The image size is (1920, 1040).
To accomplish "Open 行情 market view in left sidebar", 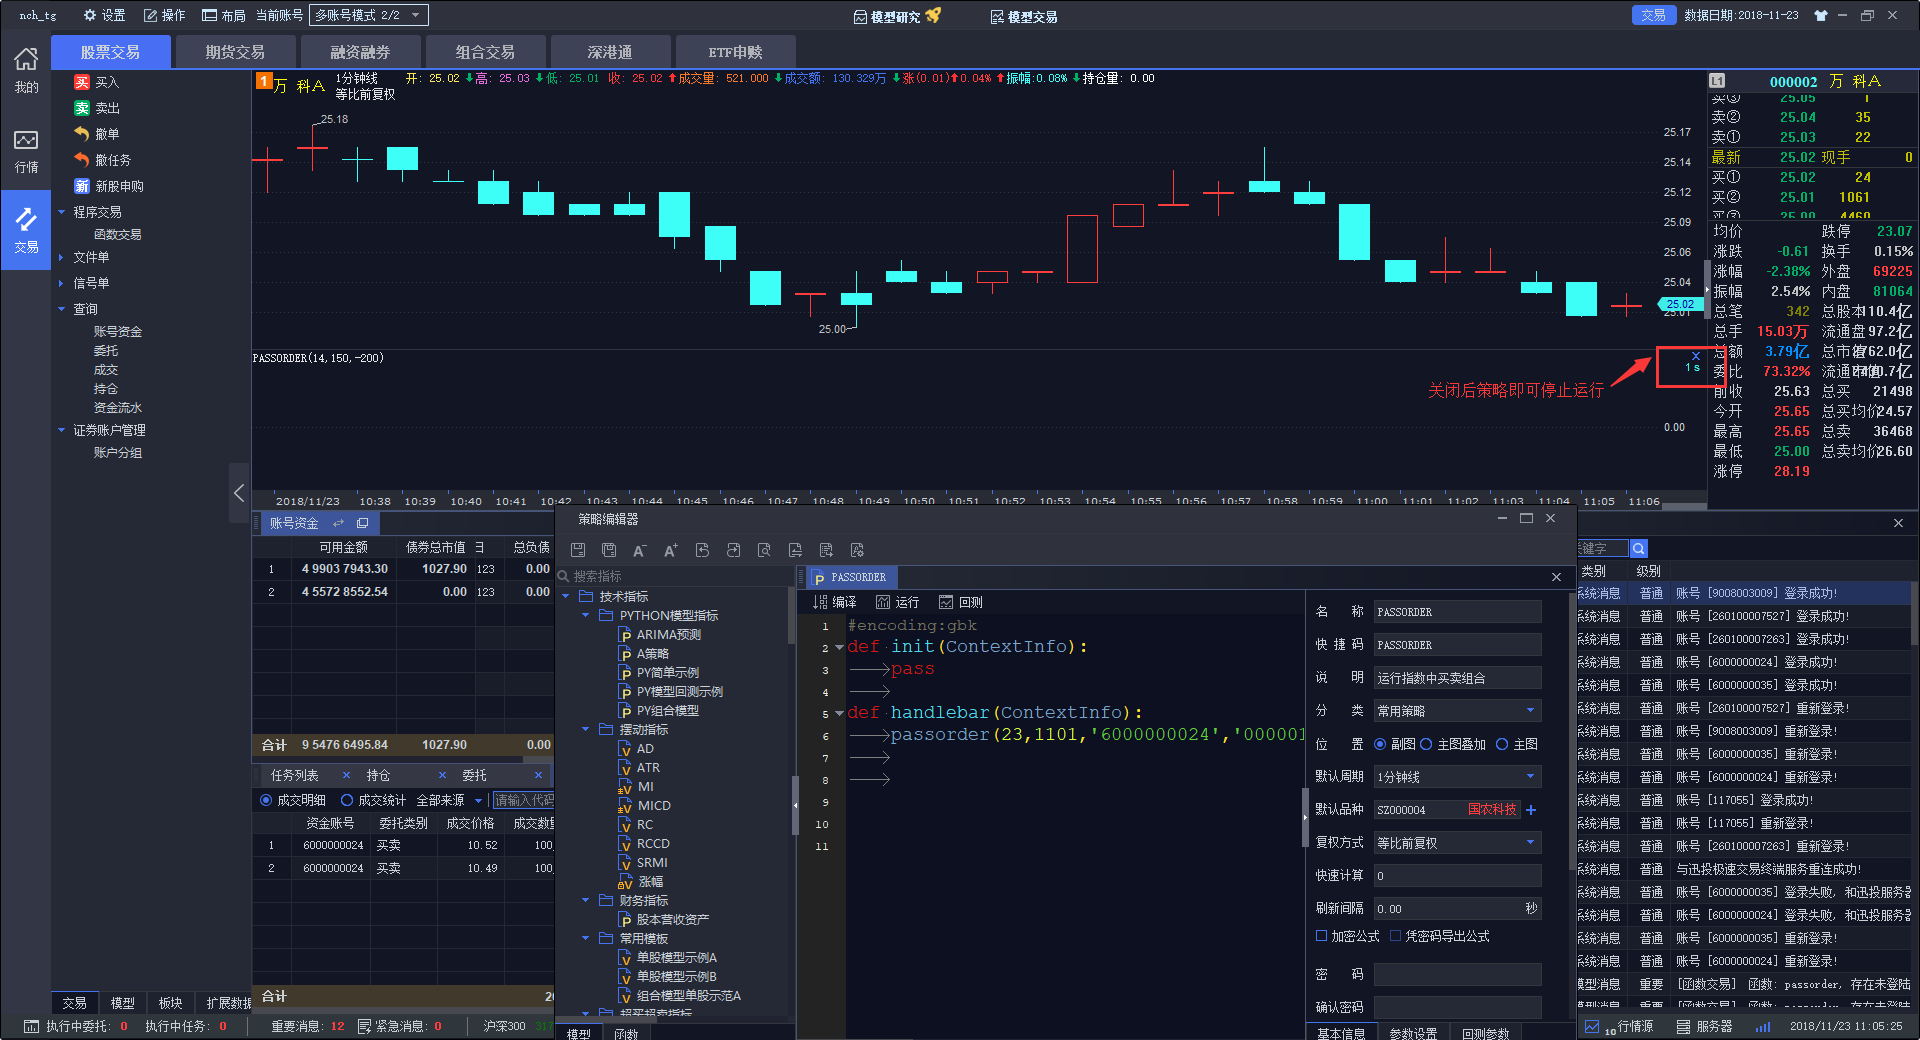I will pos(26,151).
